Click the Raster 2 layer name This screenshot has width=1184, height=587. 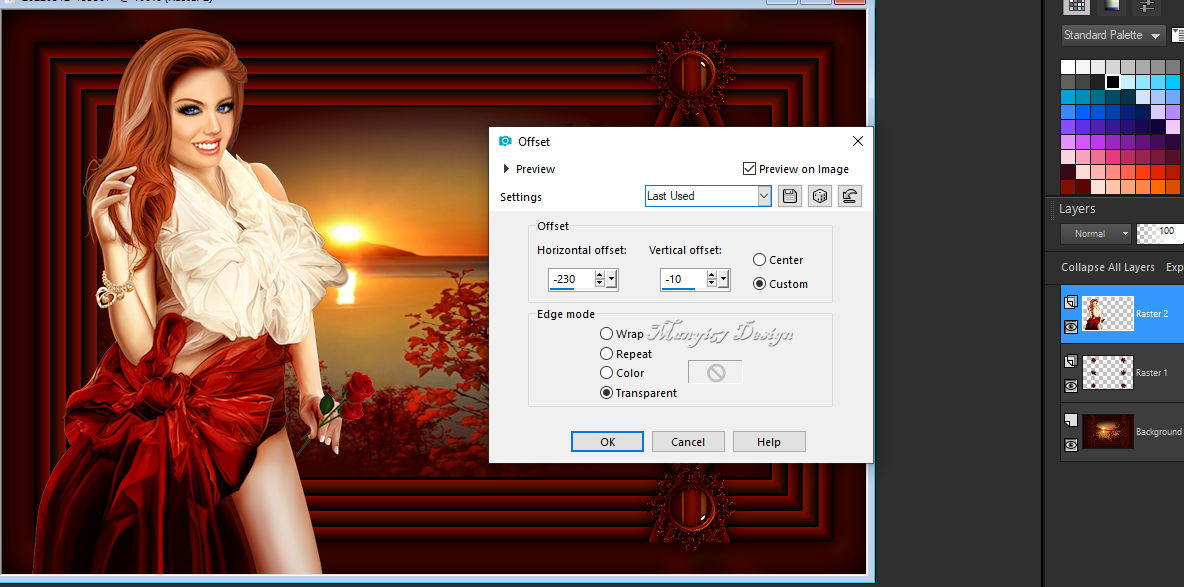(x=1152, y=314)
